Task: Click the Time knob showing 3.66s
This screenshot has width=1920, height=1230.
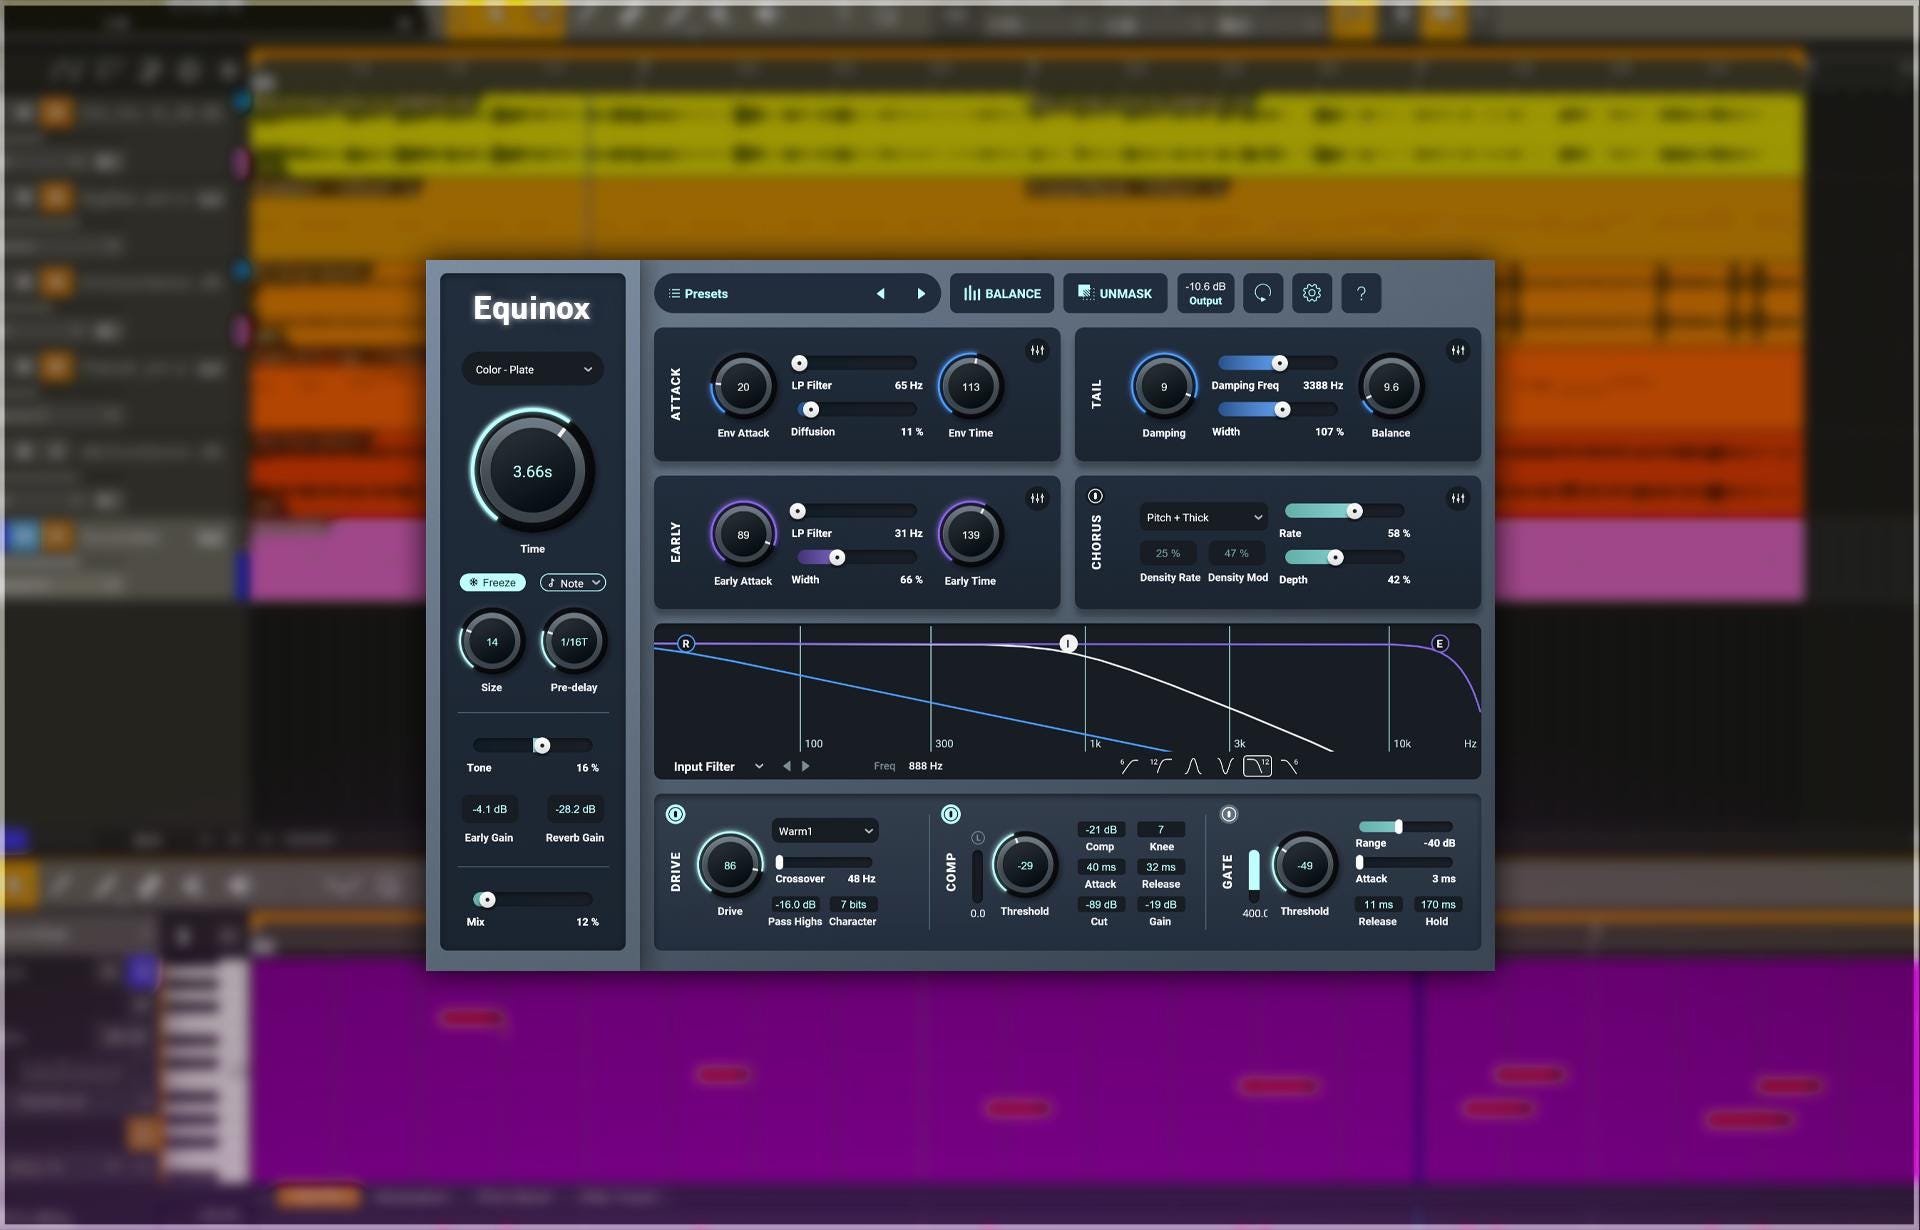Action: [x=532, y=470]
